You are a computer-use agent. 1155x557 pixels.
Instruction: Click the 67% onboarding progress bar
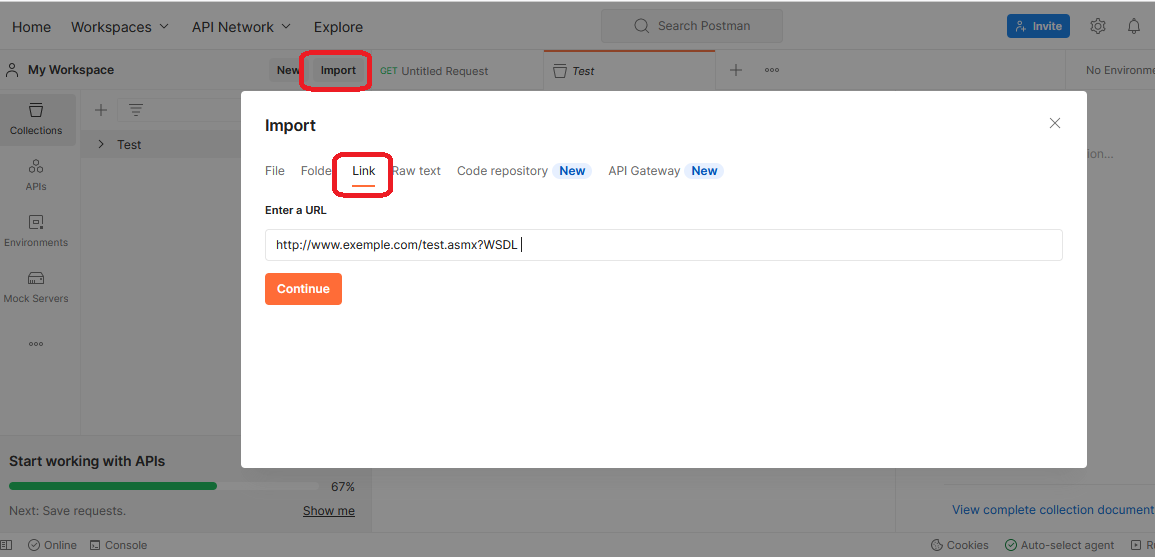coord(165,486)
